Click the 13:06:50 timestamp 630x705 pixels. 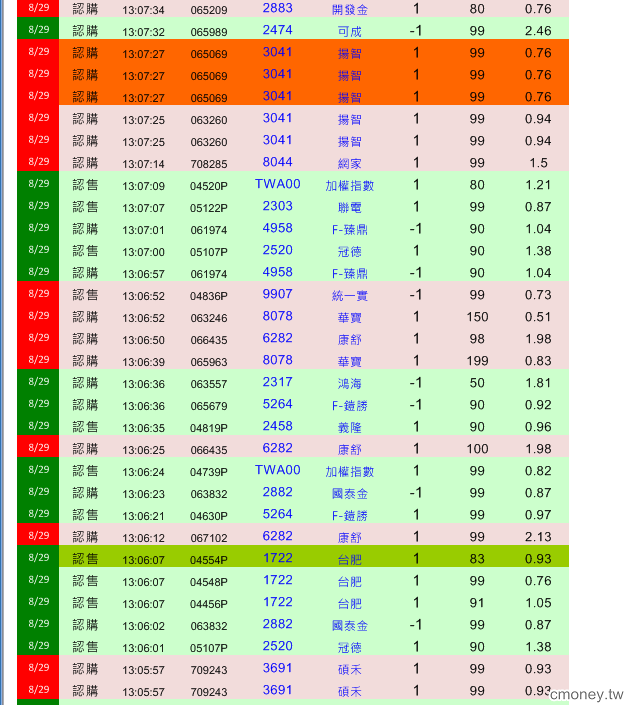[143, 340]
